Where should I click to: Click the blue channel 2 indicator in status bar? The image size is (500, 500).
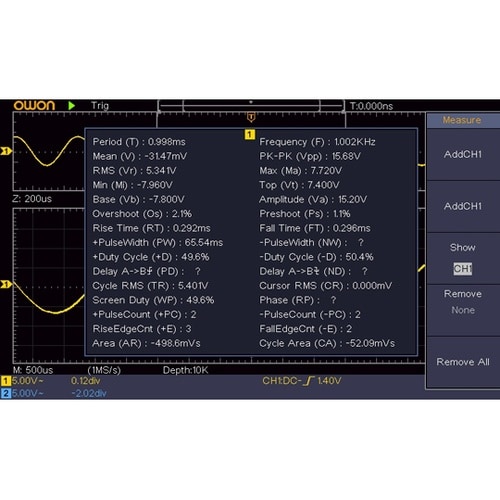tap(6, 393)
